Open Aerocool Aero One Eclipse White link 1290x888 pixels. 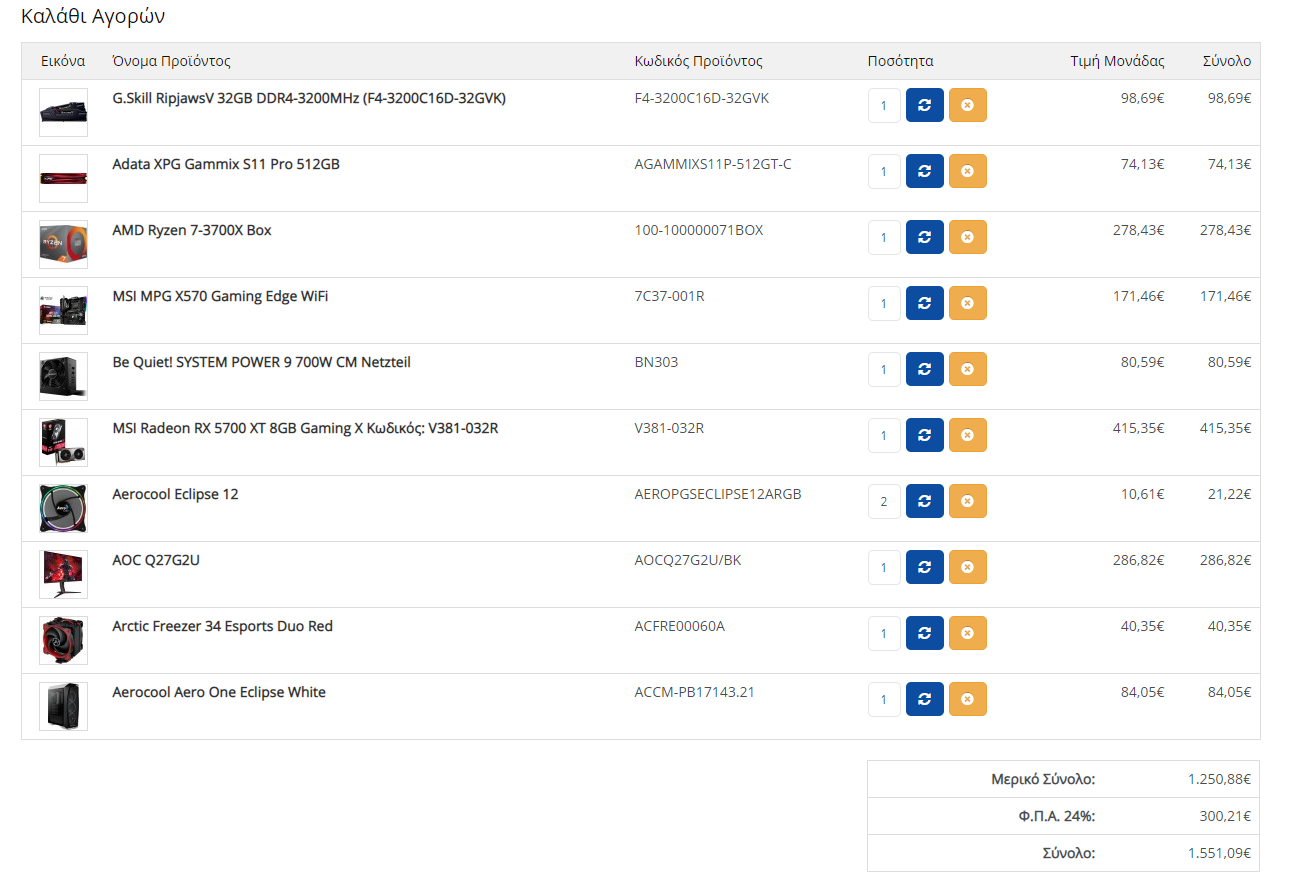point(219,692)
